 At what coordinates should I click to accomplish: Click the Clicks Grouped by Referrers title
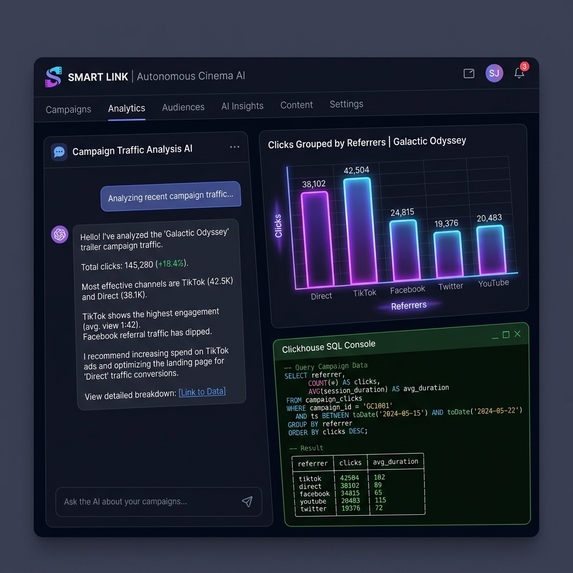tap(367, 143)
